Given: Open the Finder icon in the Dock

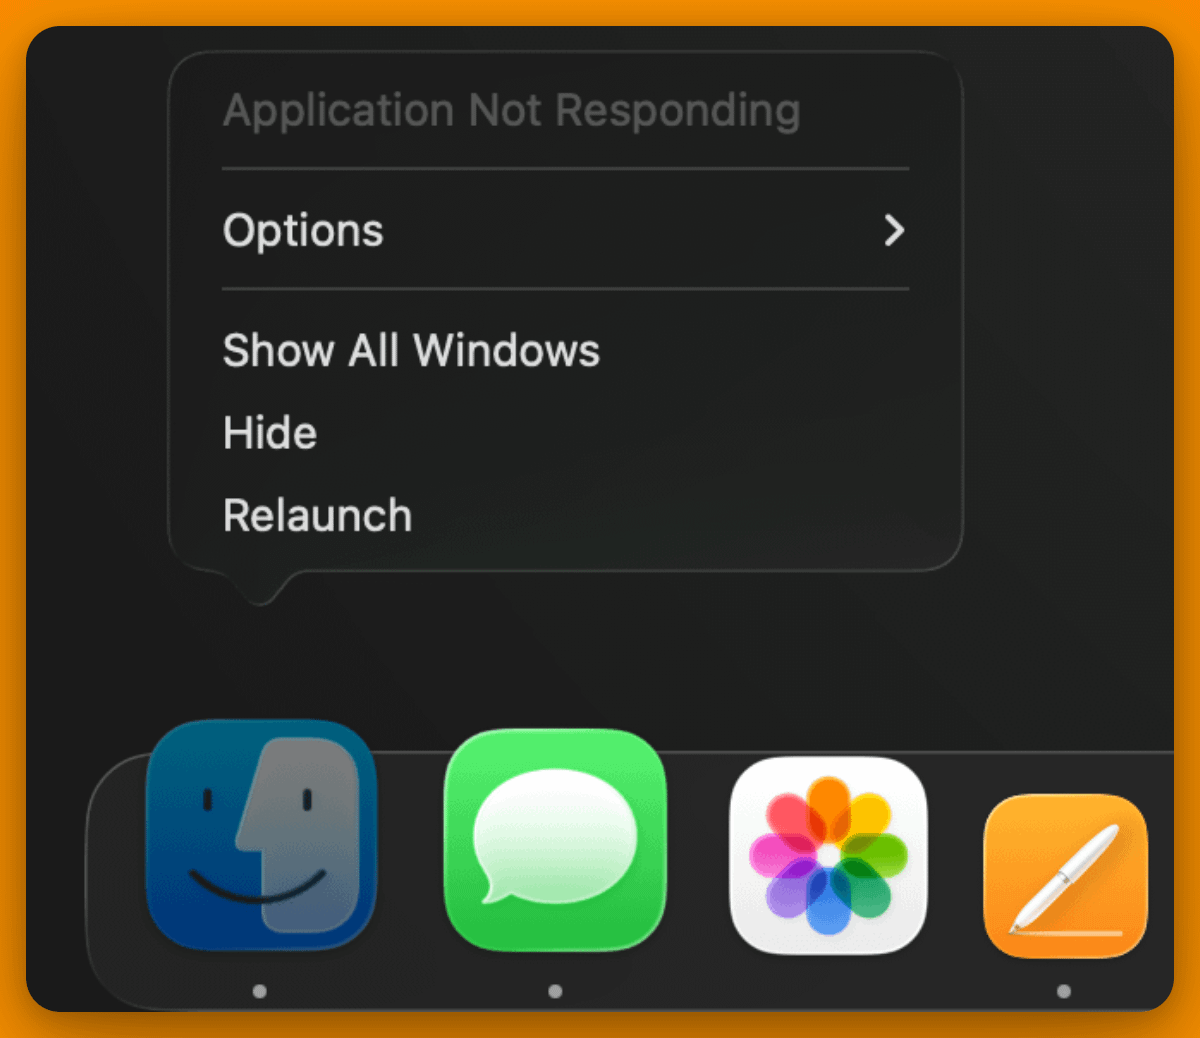Looking at the screenshot, I should (261, 835).
